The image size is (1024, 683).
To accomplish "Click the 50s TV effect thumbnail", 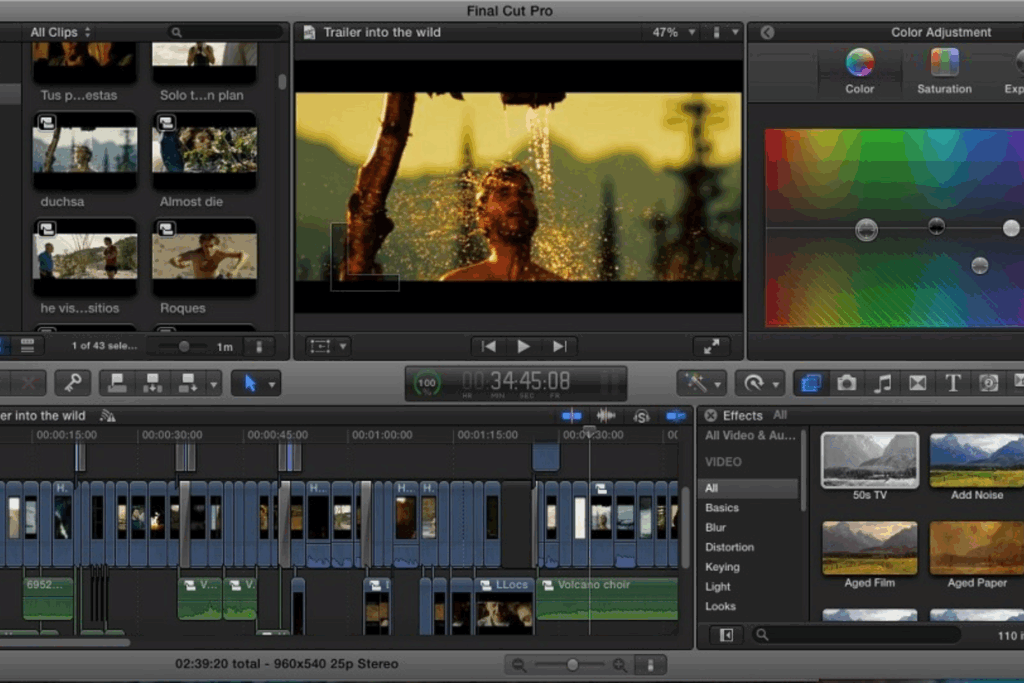I will click(x=870, y=460).
